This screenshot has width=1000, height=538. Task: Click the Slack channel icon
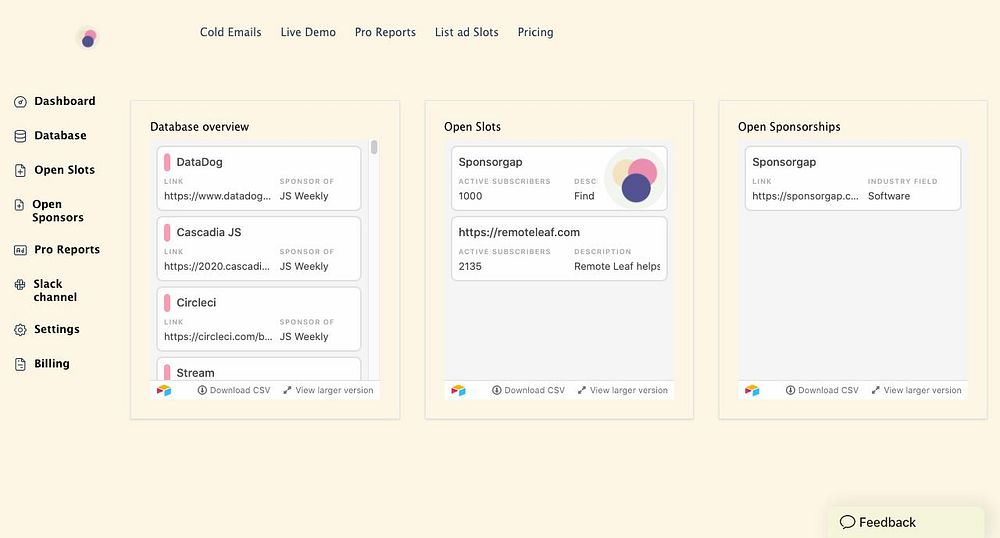click(20, 284)
